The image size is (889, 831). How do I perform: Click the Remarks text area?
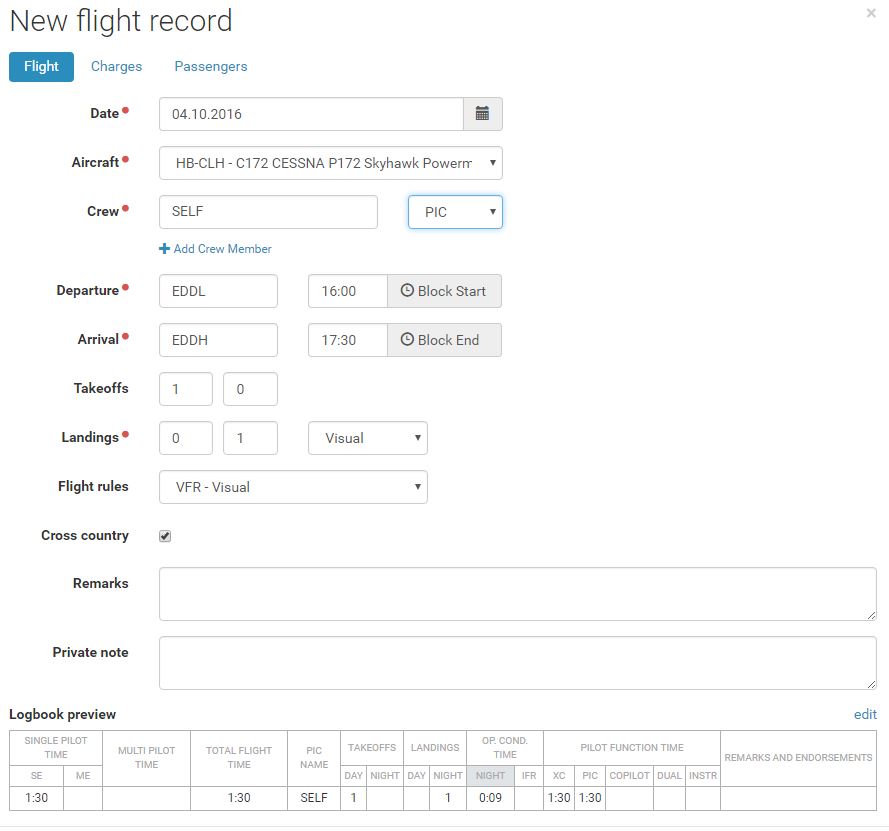click(x=517, y=594)
